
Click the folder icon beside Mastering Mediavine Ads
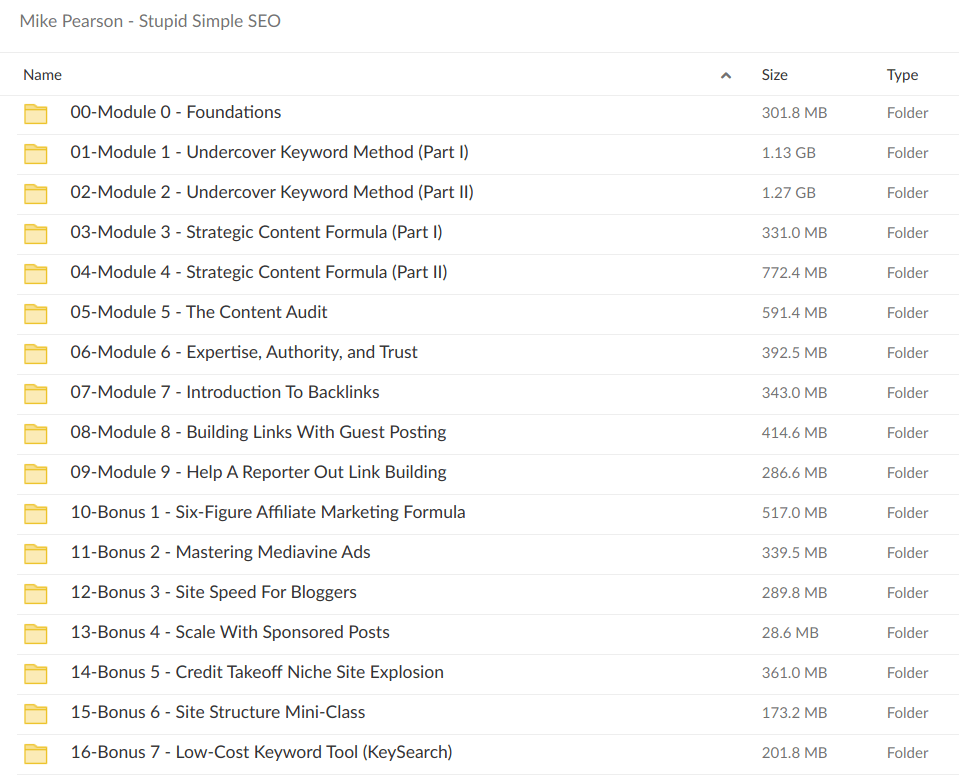point(36,553)
